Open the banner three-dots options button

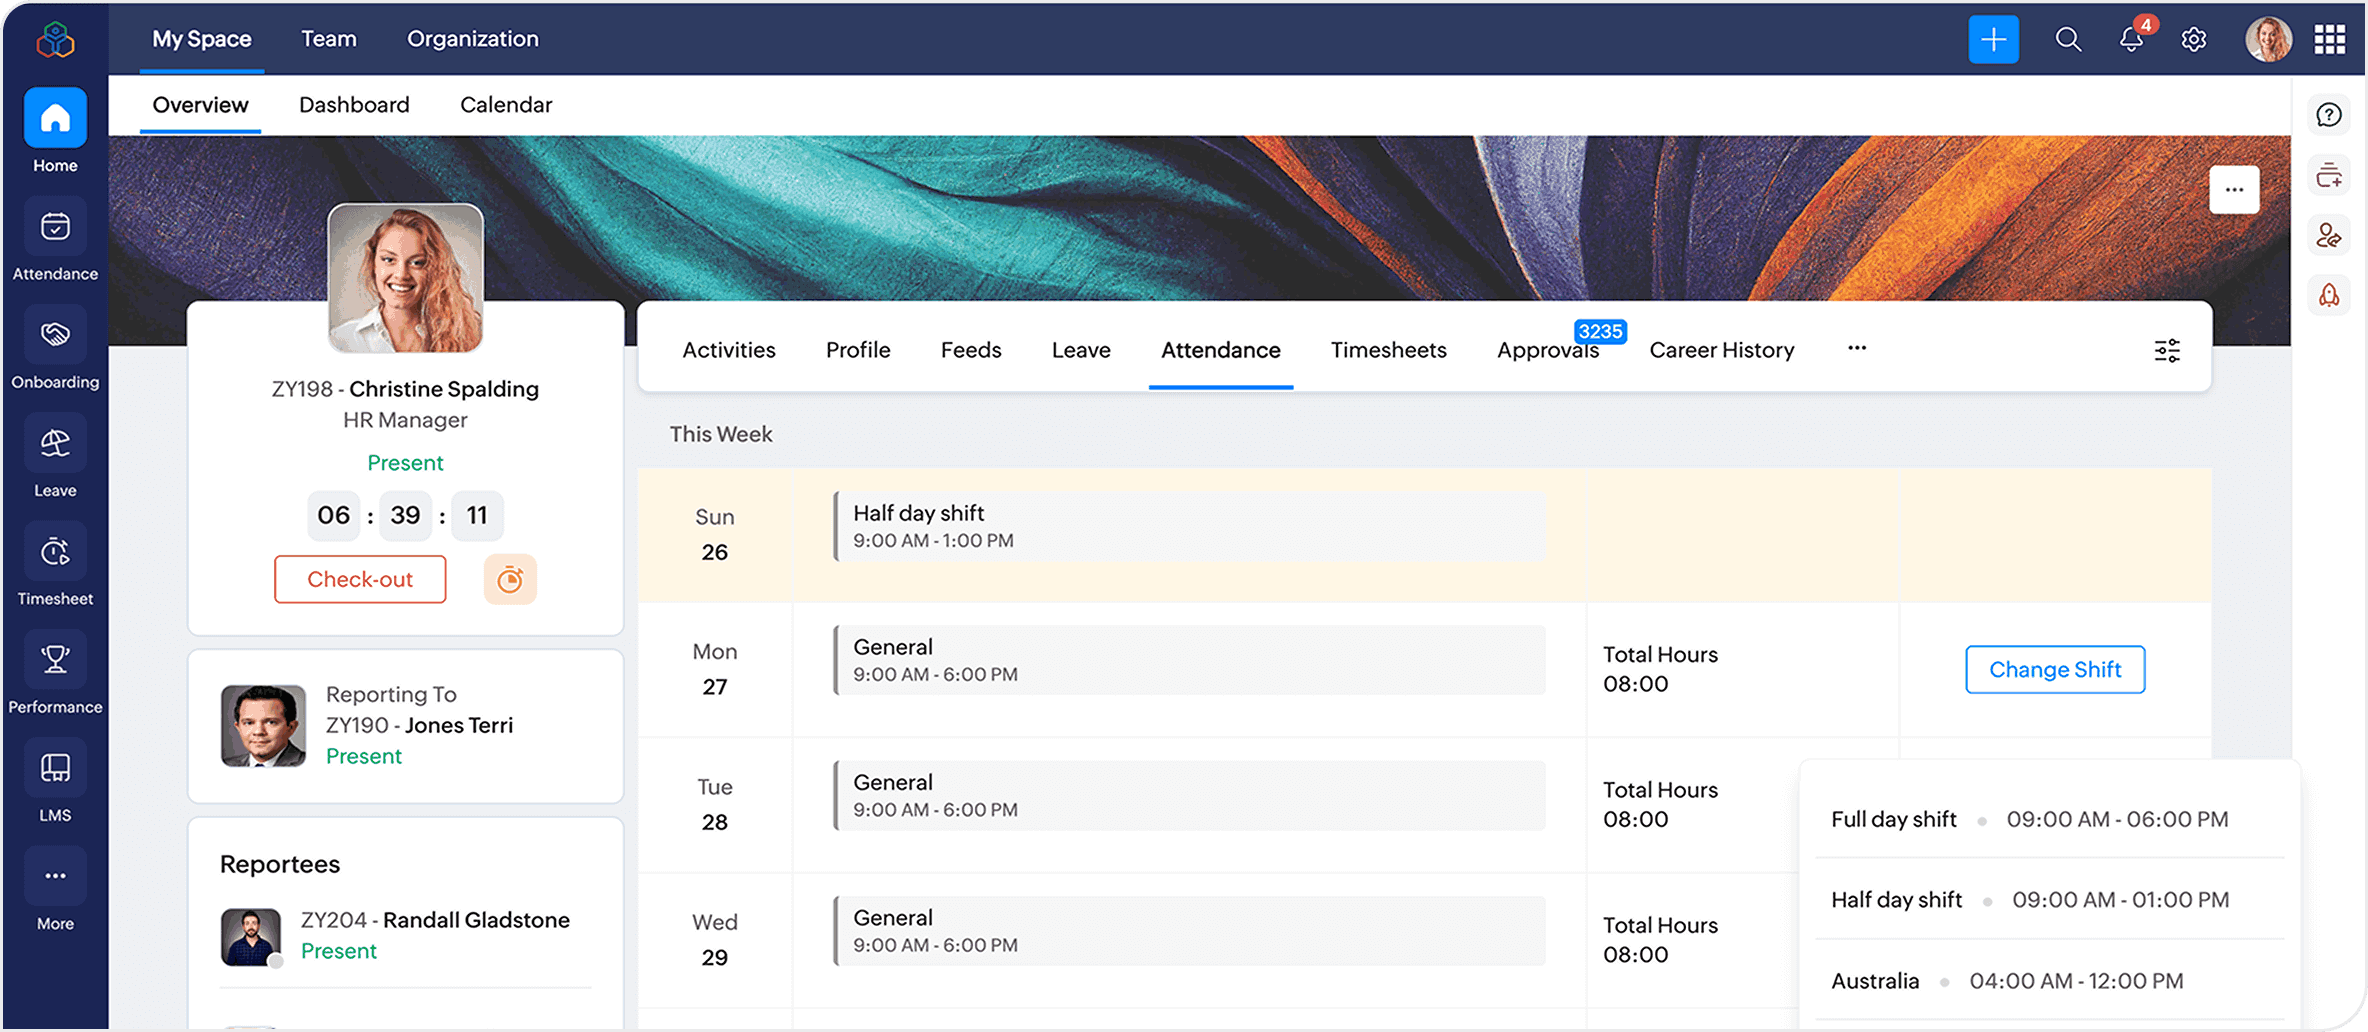click(x=2234, y=189)
